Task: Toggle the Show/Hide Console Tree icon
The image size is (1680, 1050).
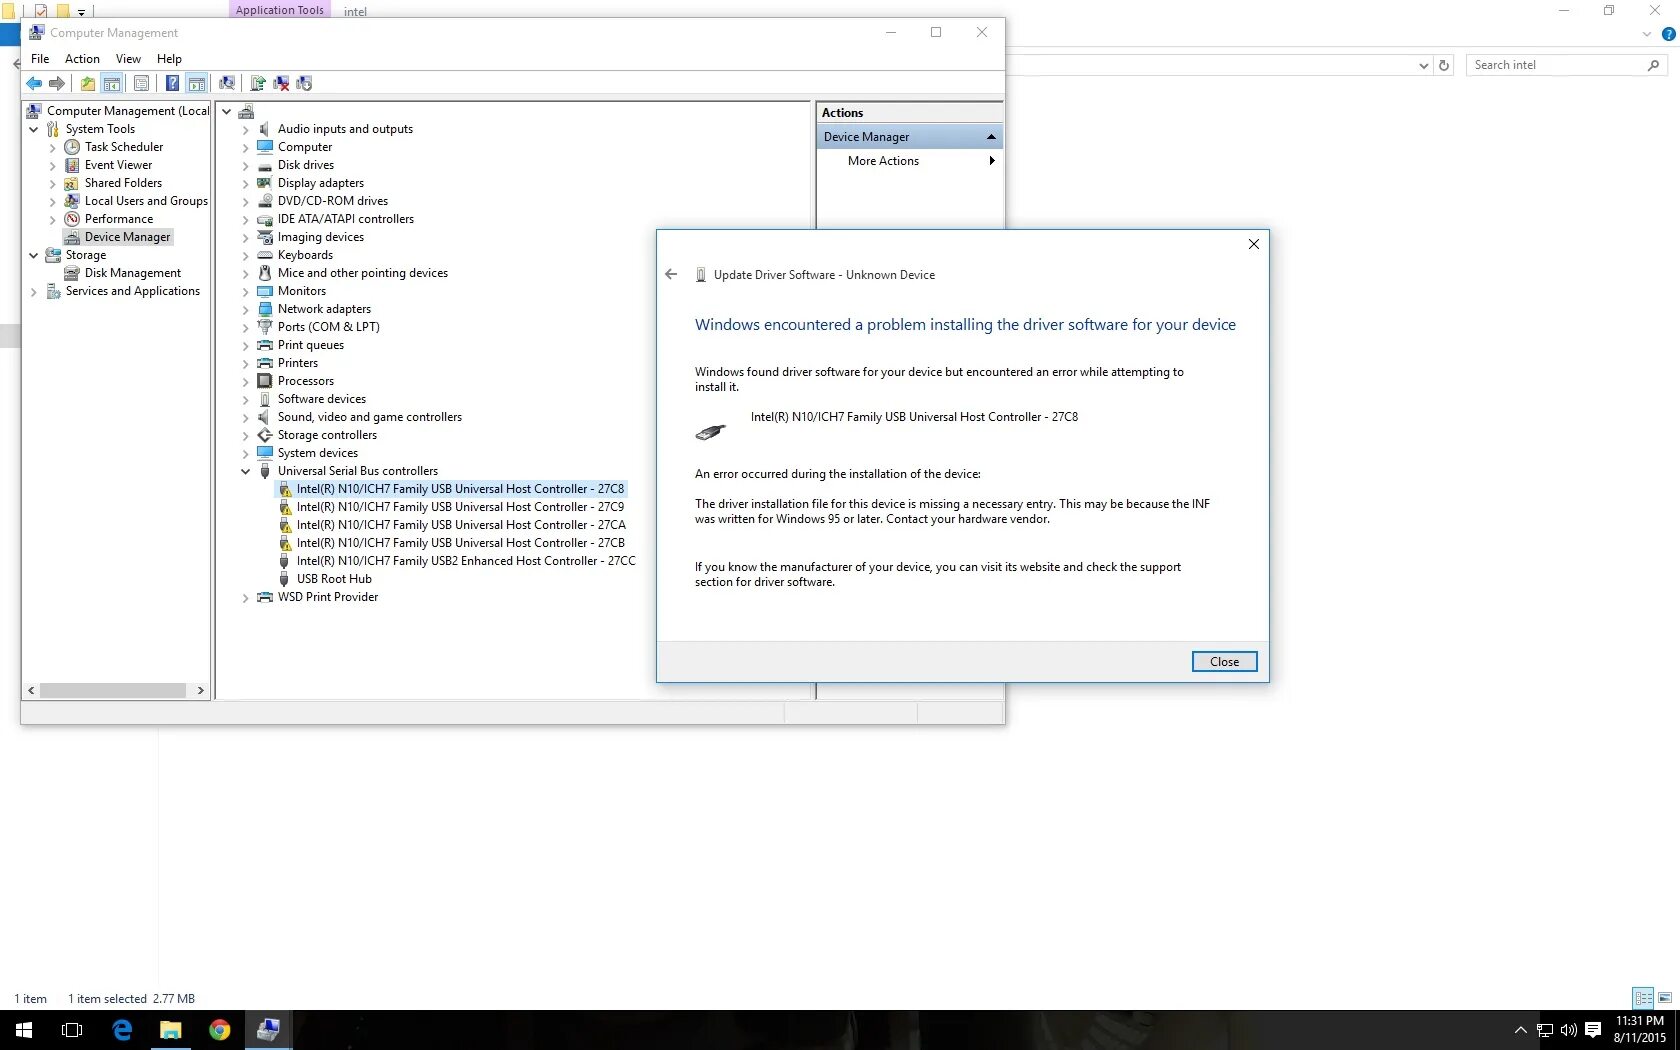Action: 112,84
